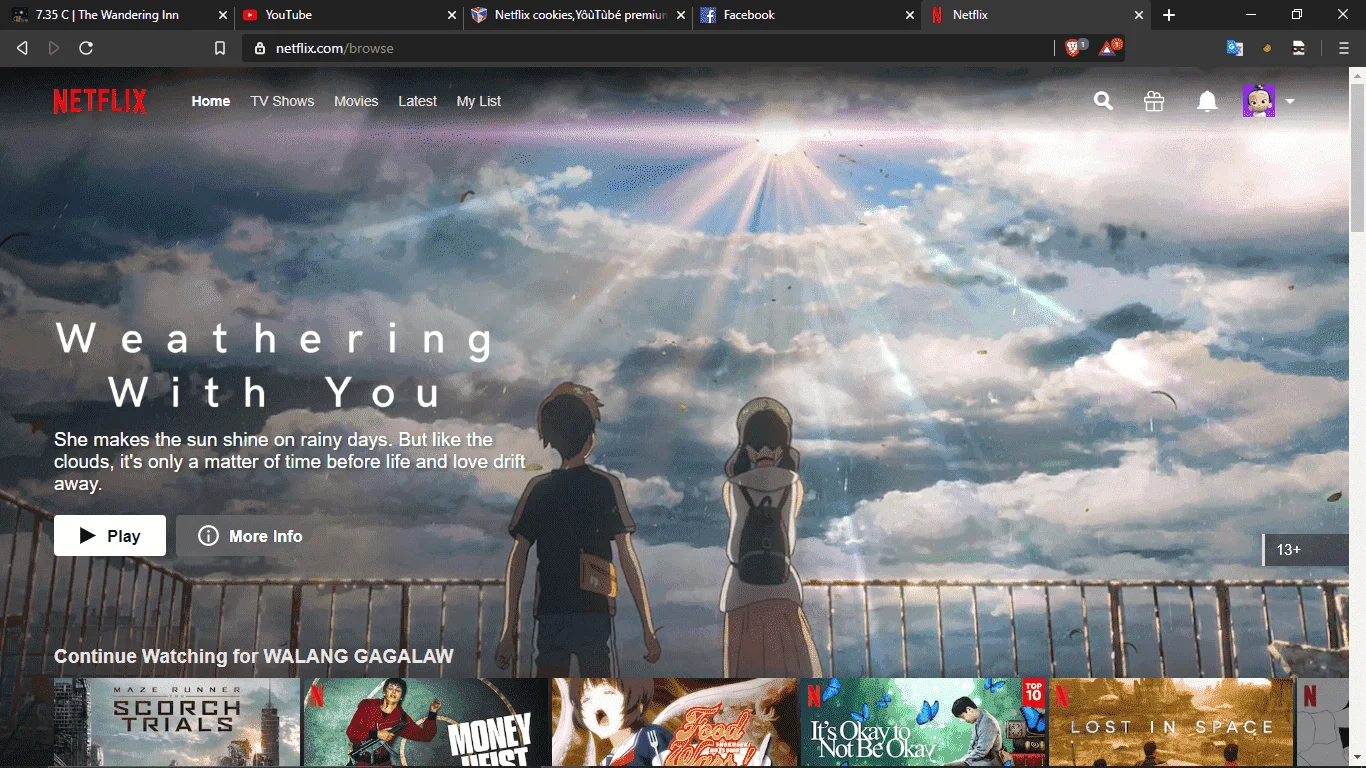Image resolution: width=1366 pixels, height=768 pixels.
Task: Open Netflix search with the magnifier icon
Action: pos(1103,101)
